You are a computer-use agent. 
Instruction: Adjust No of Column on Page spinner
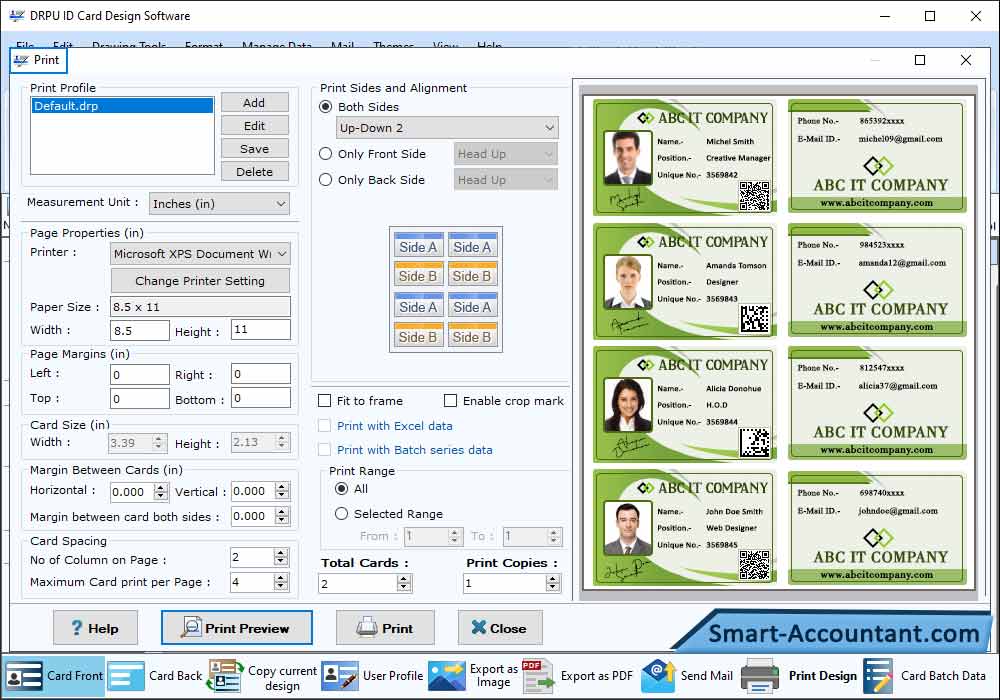(281, 557)
